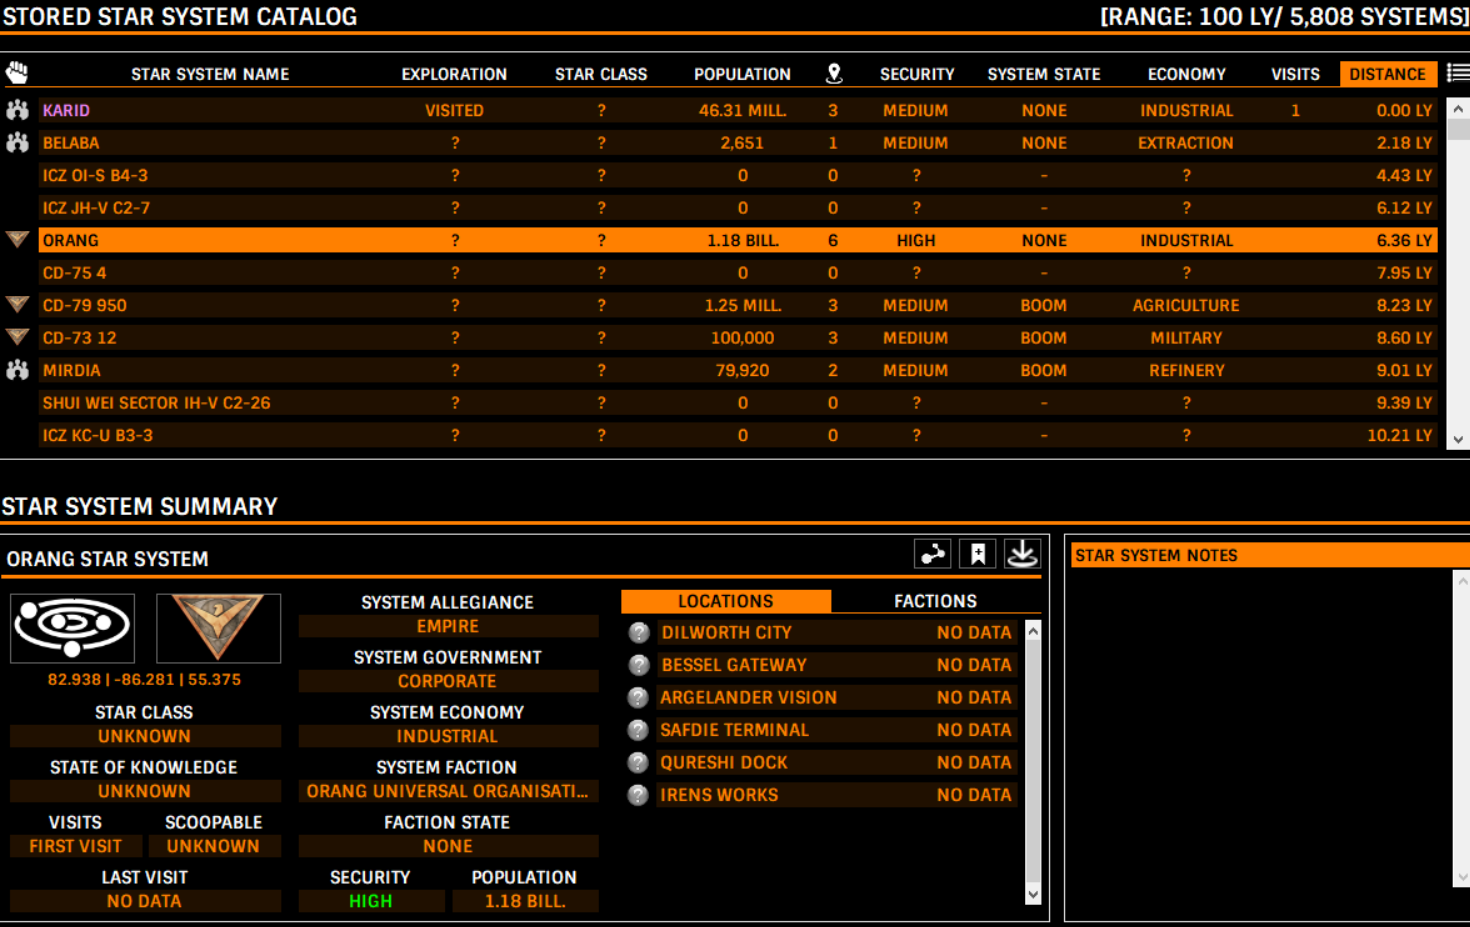Select the ICZ KC-U B3-3 row
Image resolution: width=1470 pixels, height=927 pixels.
tap(738, 435)
